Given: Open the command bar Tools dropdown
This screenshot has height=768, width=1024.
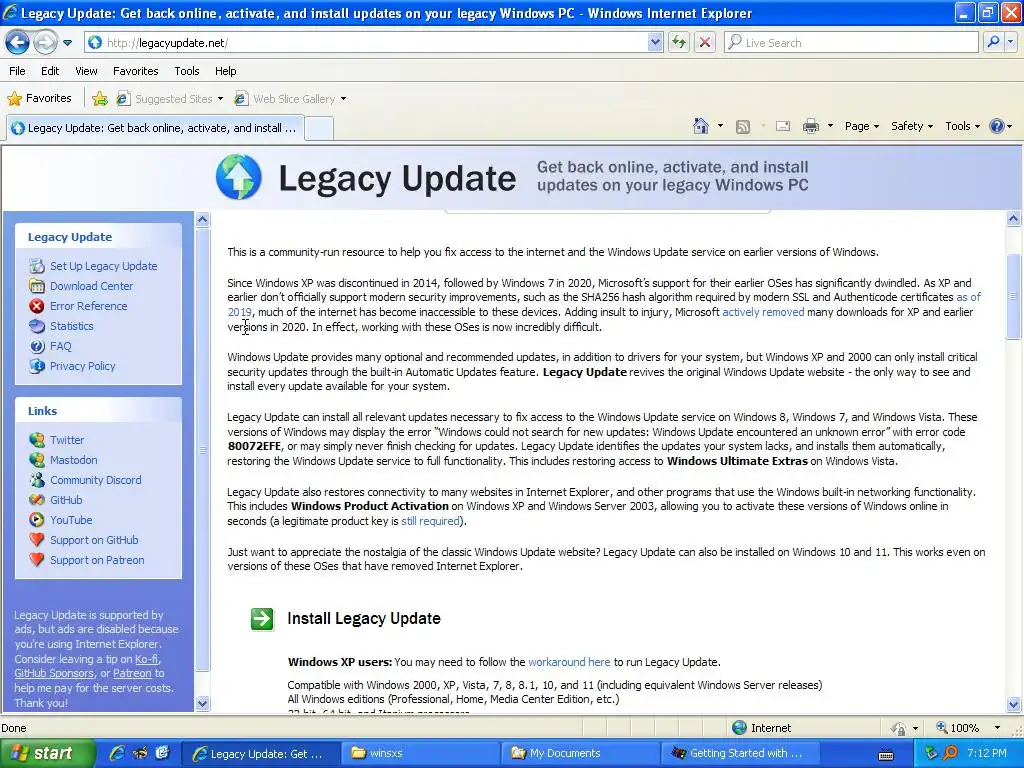Looking at the screenshot, I should [963, 127].
